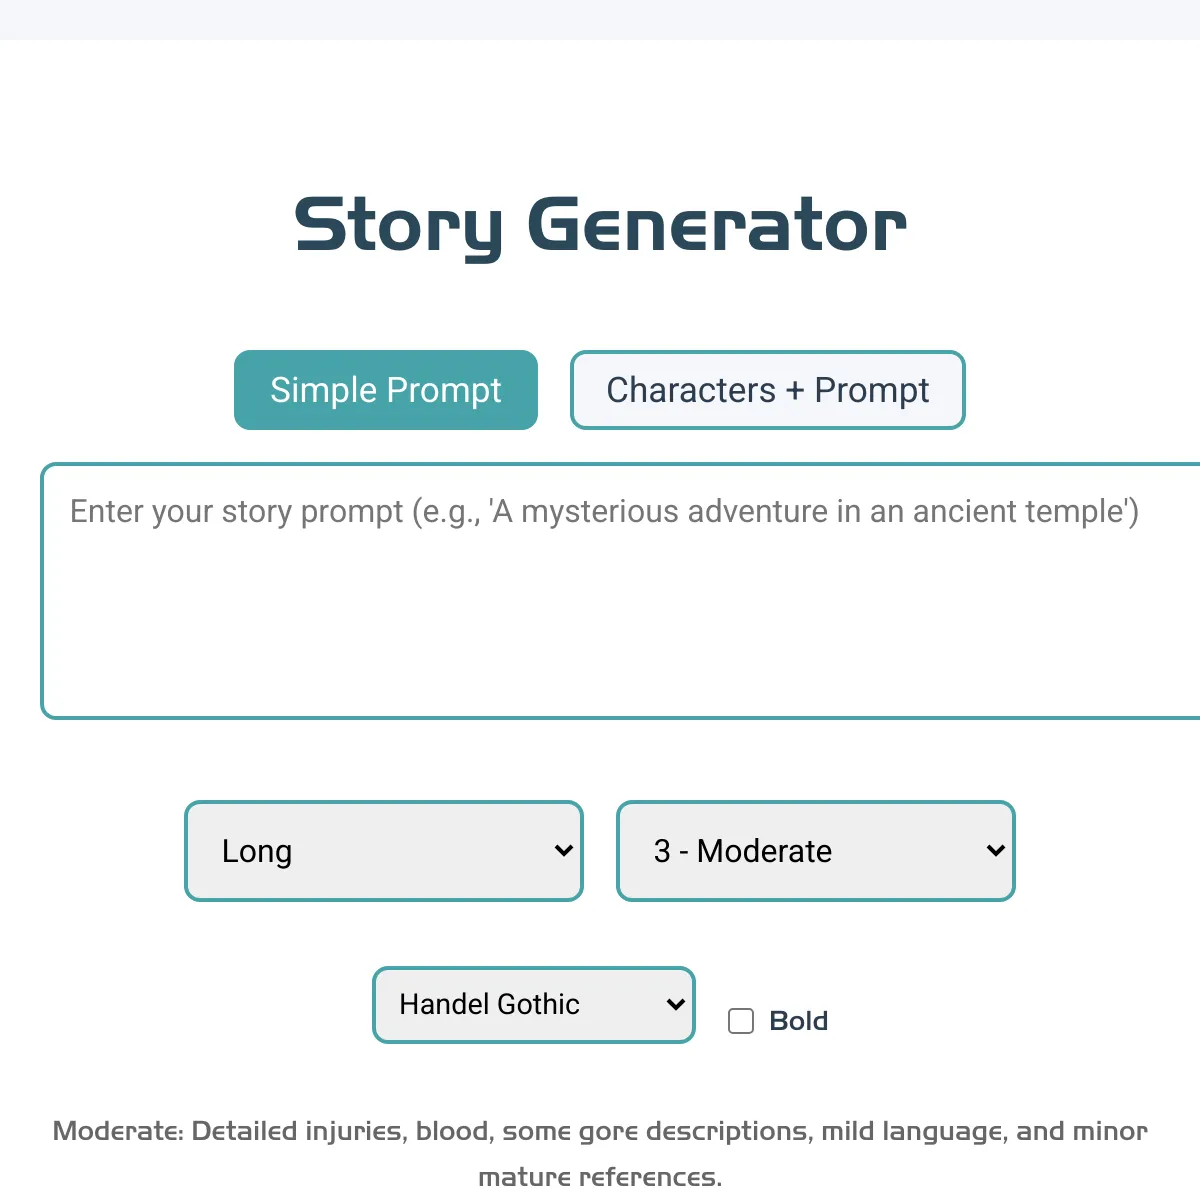This screenshot has width=1200, height=1200.
Task: Expand the 3 - Moderate selector chevron
Action: [x=994, y=851]
